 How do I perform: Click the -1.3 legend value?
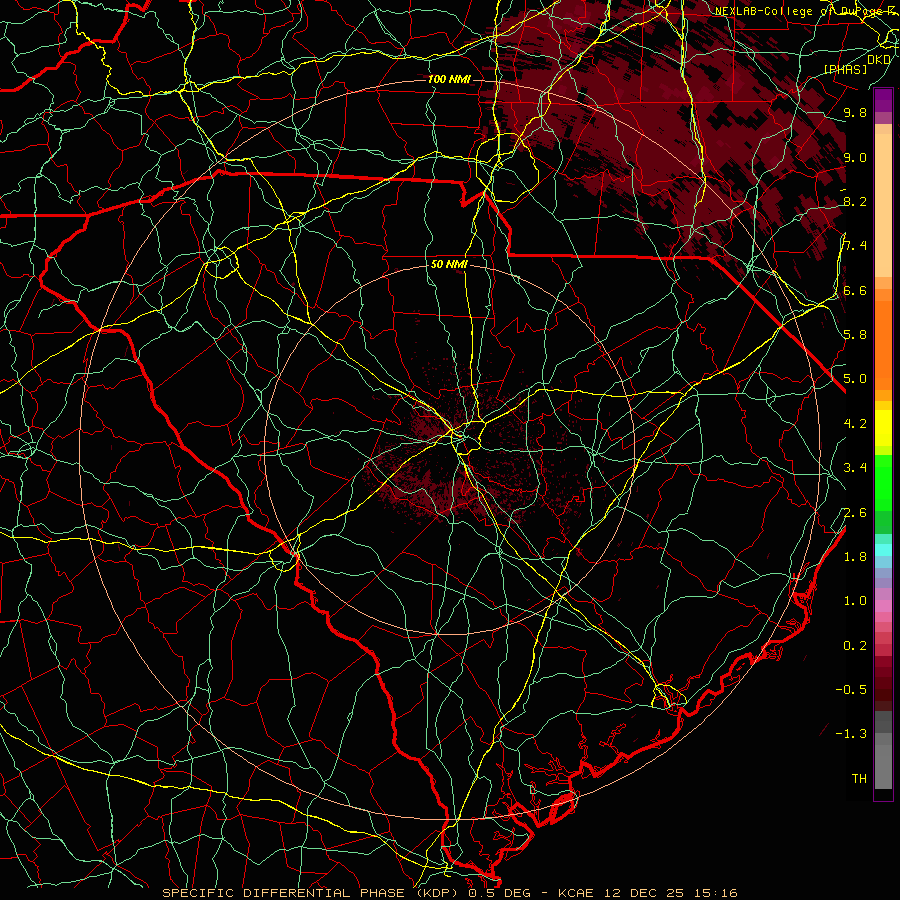851,734
